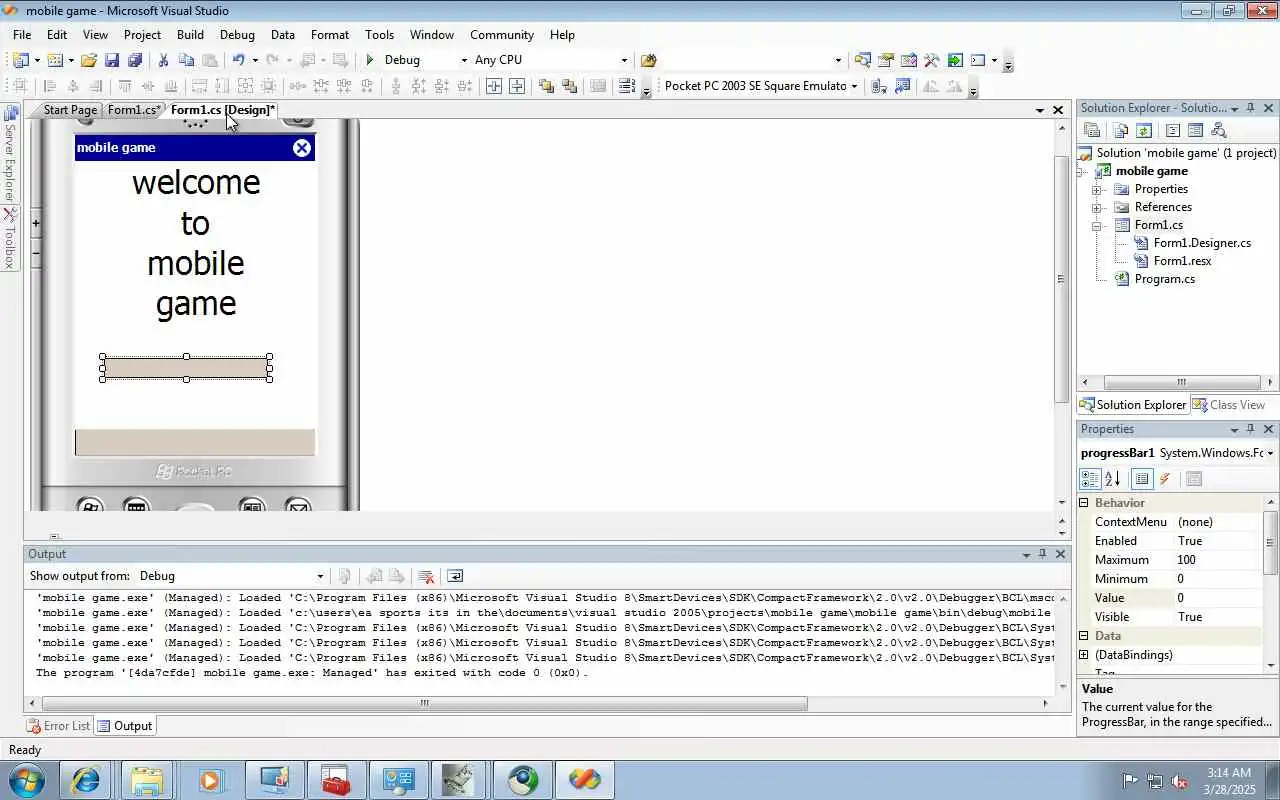Start debugging with the green play icon
Image resolution: width=1280 pixels, height=800 pixels.
tap(370, 60)
